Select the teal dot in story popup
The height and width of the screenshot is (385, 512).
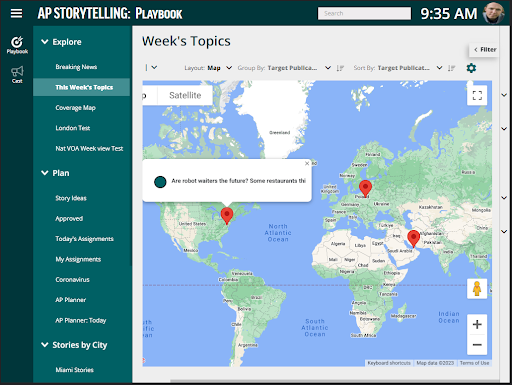pyautogui.click(x=160, y=182)
